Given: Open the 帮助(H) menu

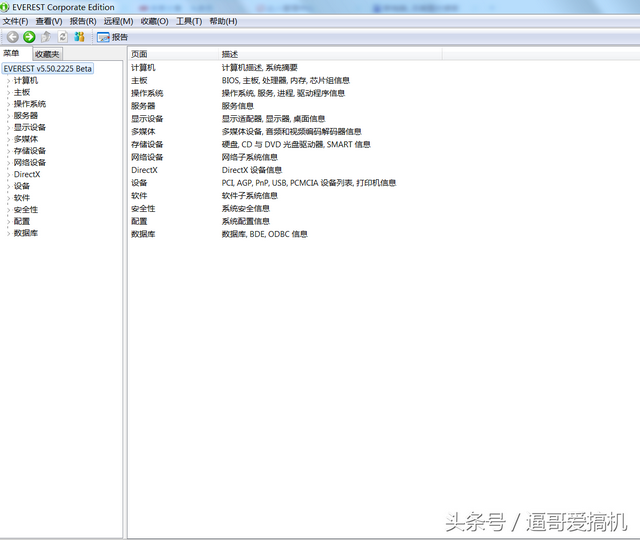Looking at the screenshot, I should (223, 21).
